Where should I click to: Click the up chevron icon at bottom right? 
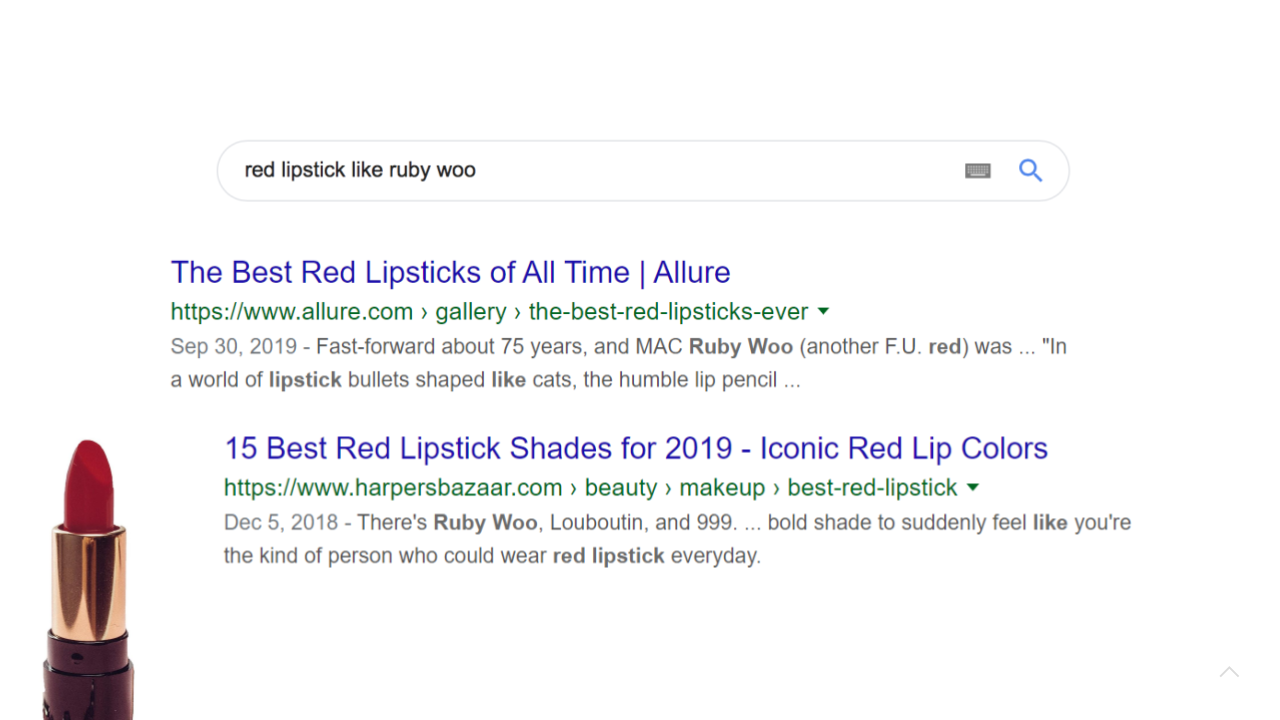(x=1229, y=672)
